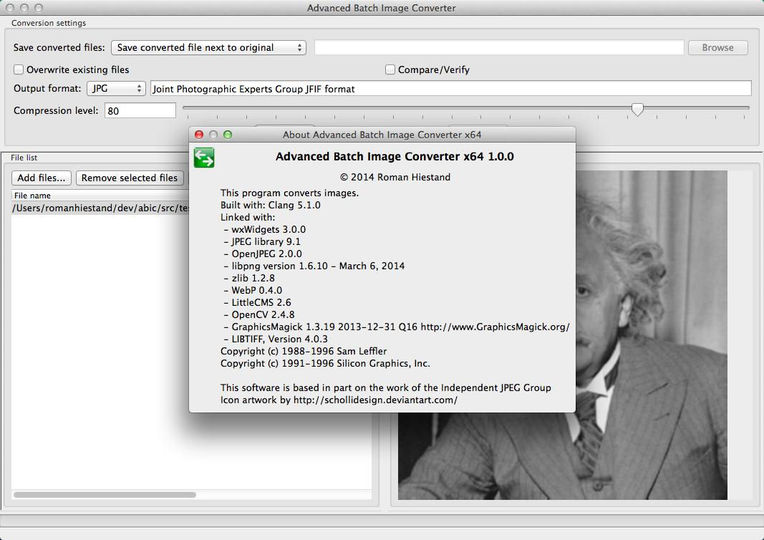Screen dimensions: 764x540
Task: Click the 'WebP 0.4.0' line
Action: pos(253,290)
